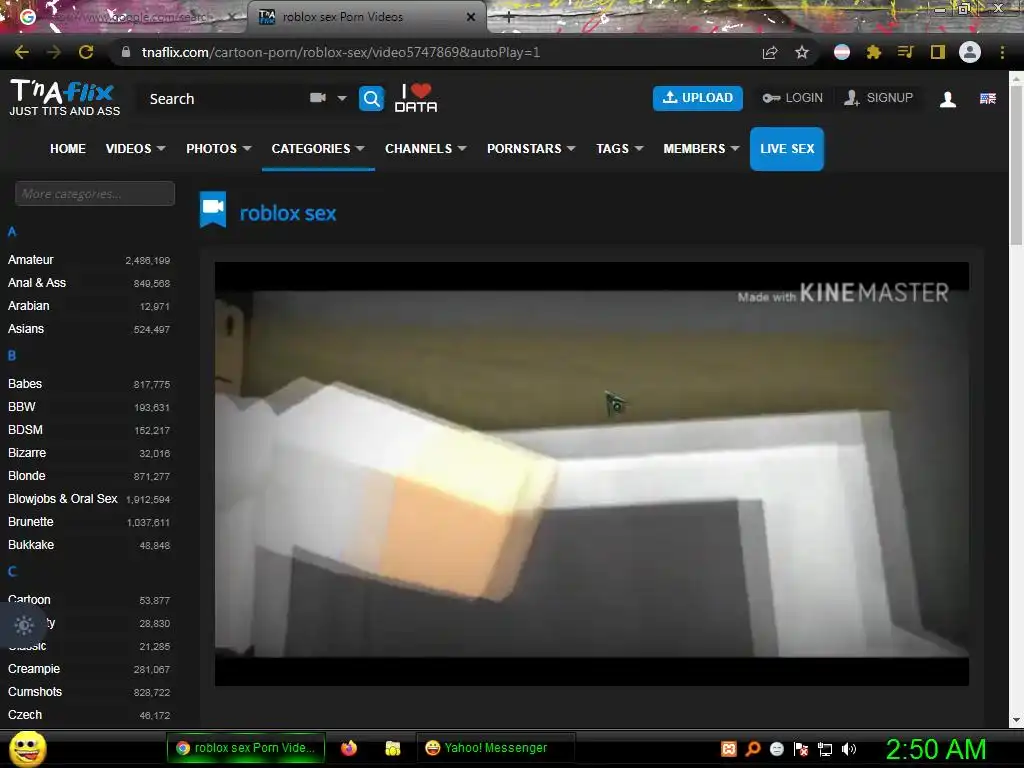Bookmark this page with the star icon
The height and width of the screenshot is (768, 1024).
(802, 52)
